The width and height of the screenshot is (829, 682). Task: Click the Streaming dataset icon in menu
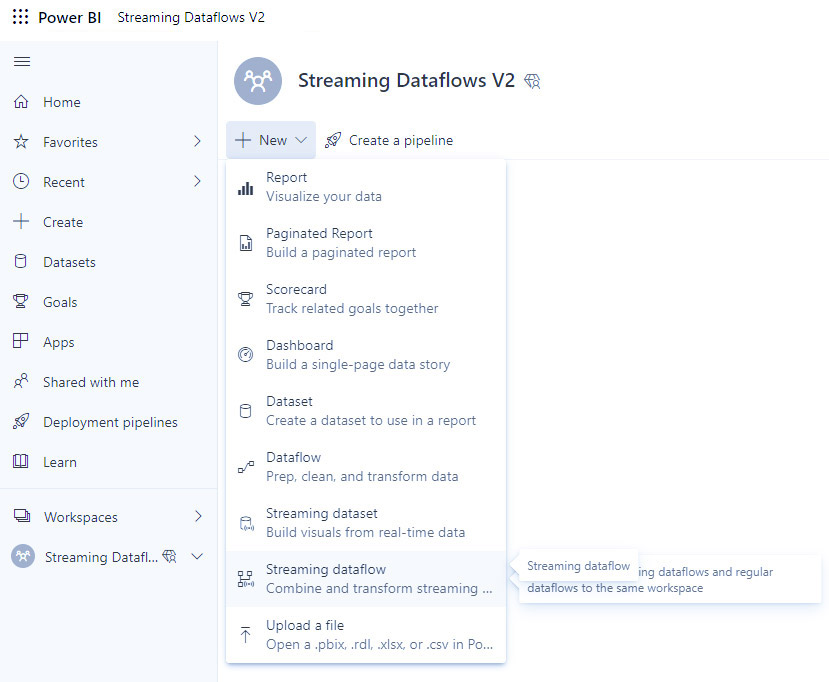[x=246, y=523]
